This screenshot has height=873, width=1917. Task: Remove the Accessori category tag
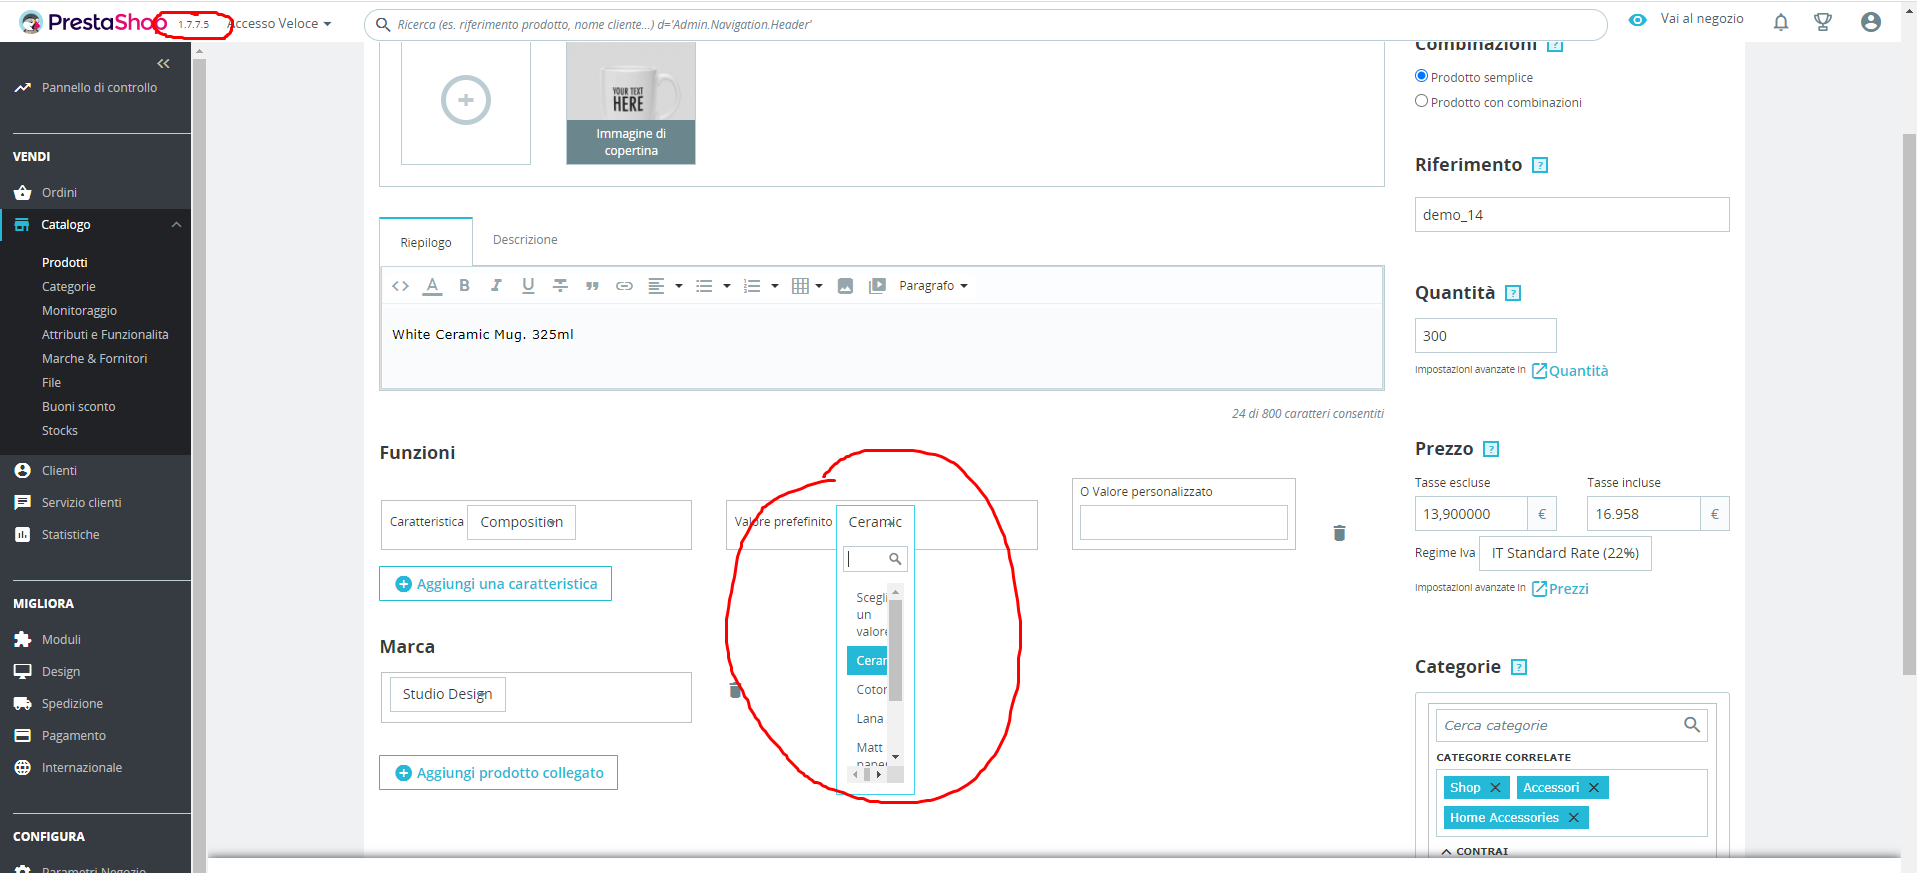(1594, 788)
